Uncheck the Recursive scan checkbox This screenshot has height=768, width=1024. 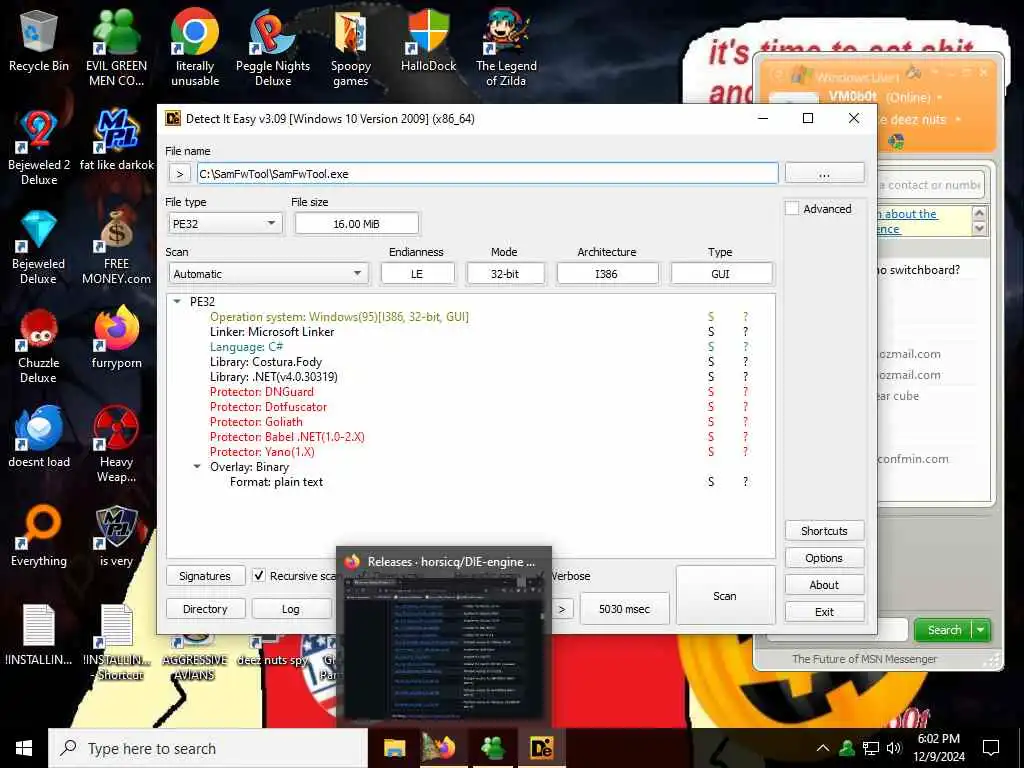(259, 575)
